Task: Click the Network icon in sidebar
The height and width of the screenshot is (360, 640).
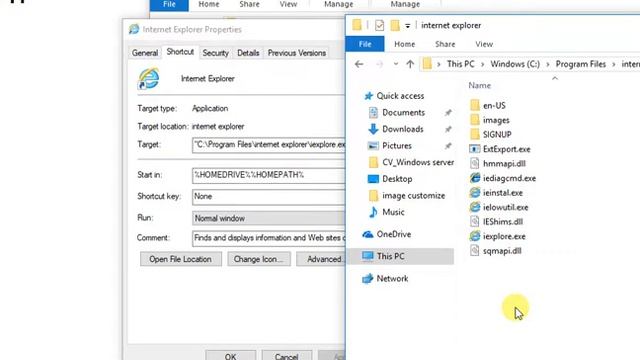Action: coord(368,278)
